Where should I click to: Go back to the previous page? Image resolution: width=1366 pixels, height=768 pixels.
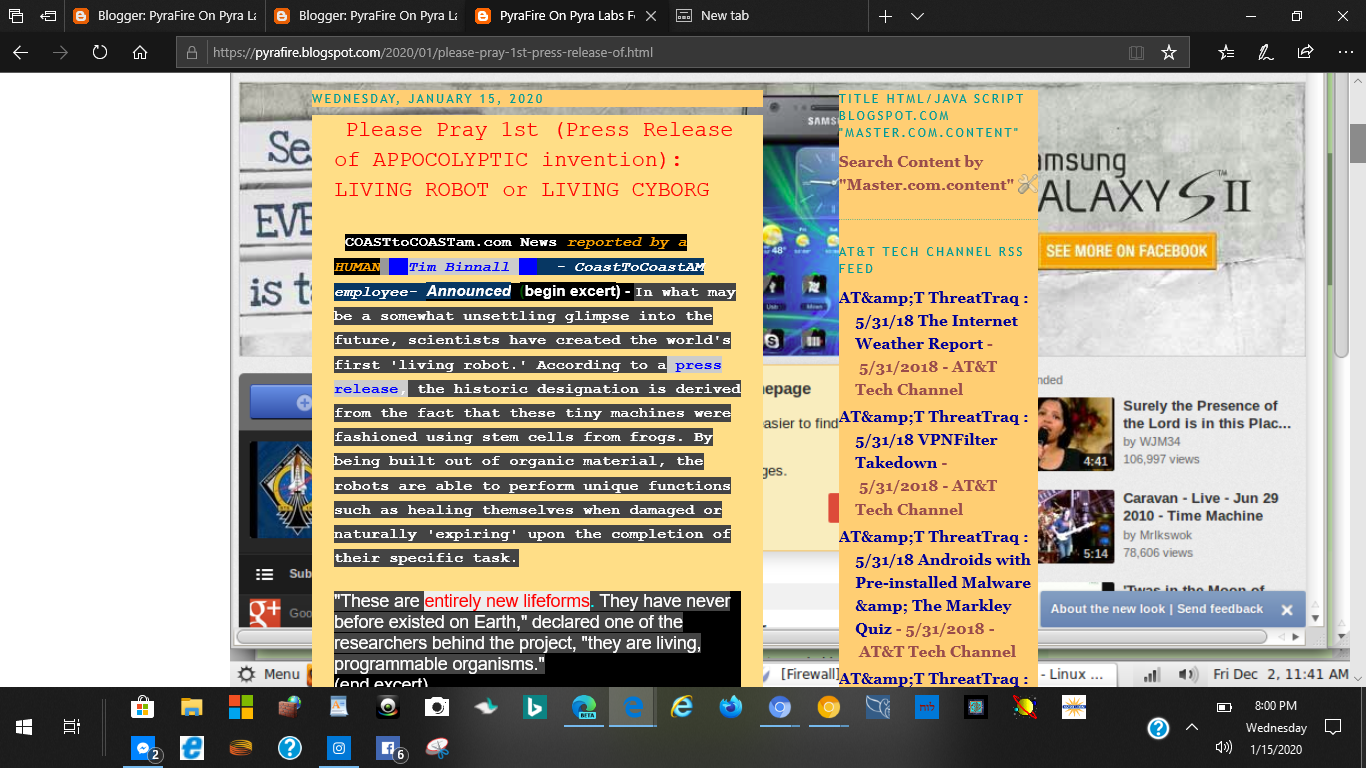pyautogui.click(x=21, y=52)
